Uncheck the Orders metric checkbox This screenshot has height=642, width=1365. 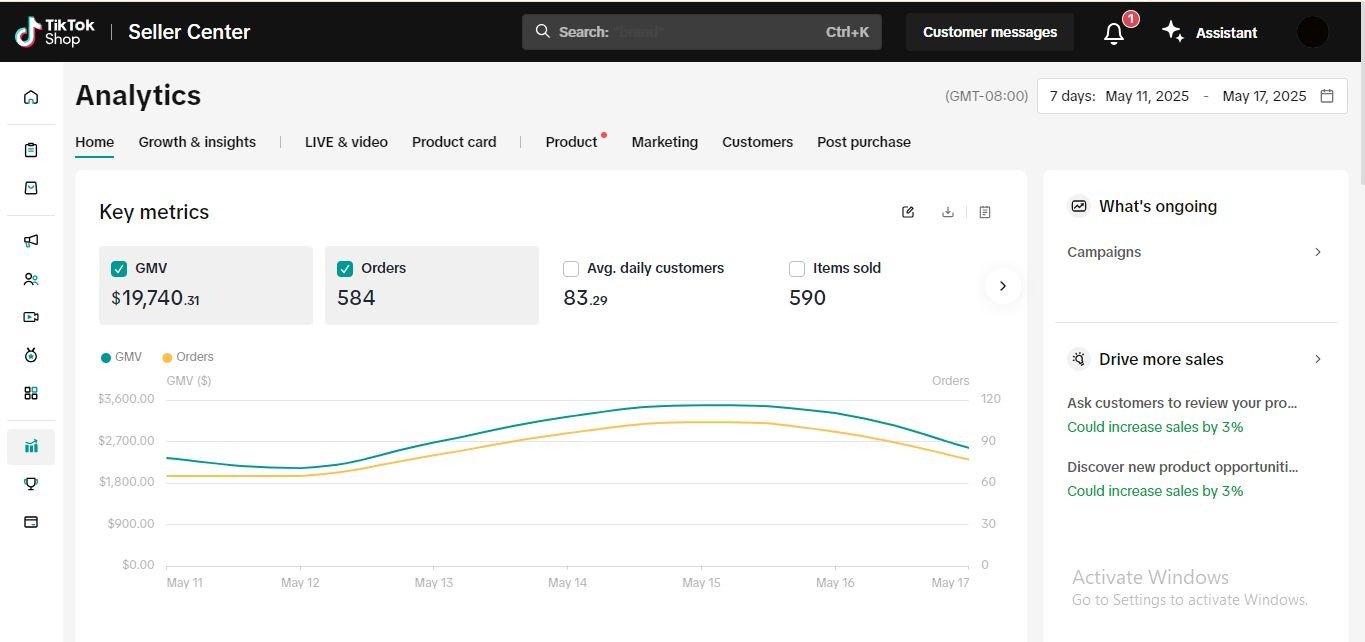(345, 268)
